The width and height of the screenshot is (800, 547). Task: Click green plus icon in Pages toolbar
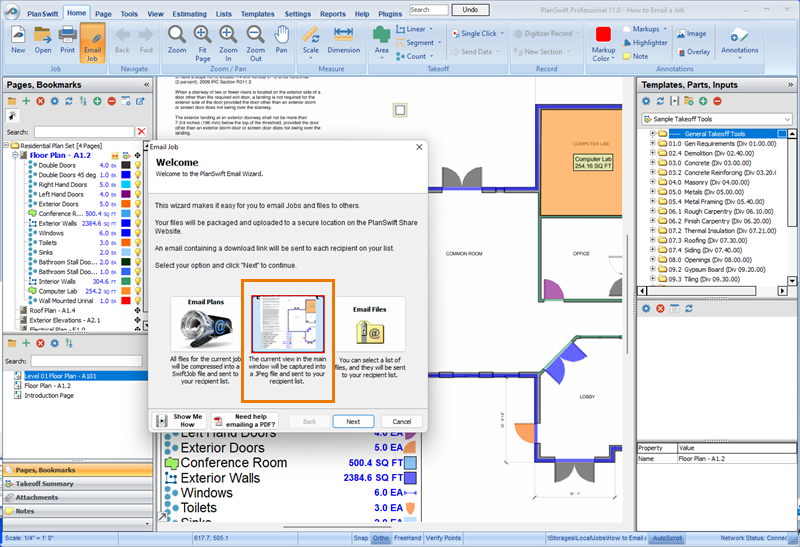pyautogui.click(x=26, y=101)
